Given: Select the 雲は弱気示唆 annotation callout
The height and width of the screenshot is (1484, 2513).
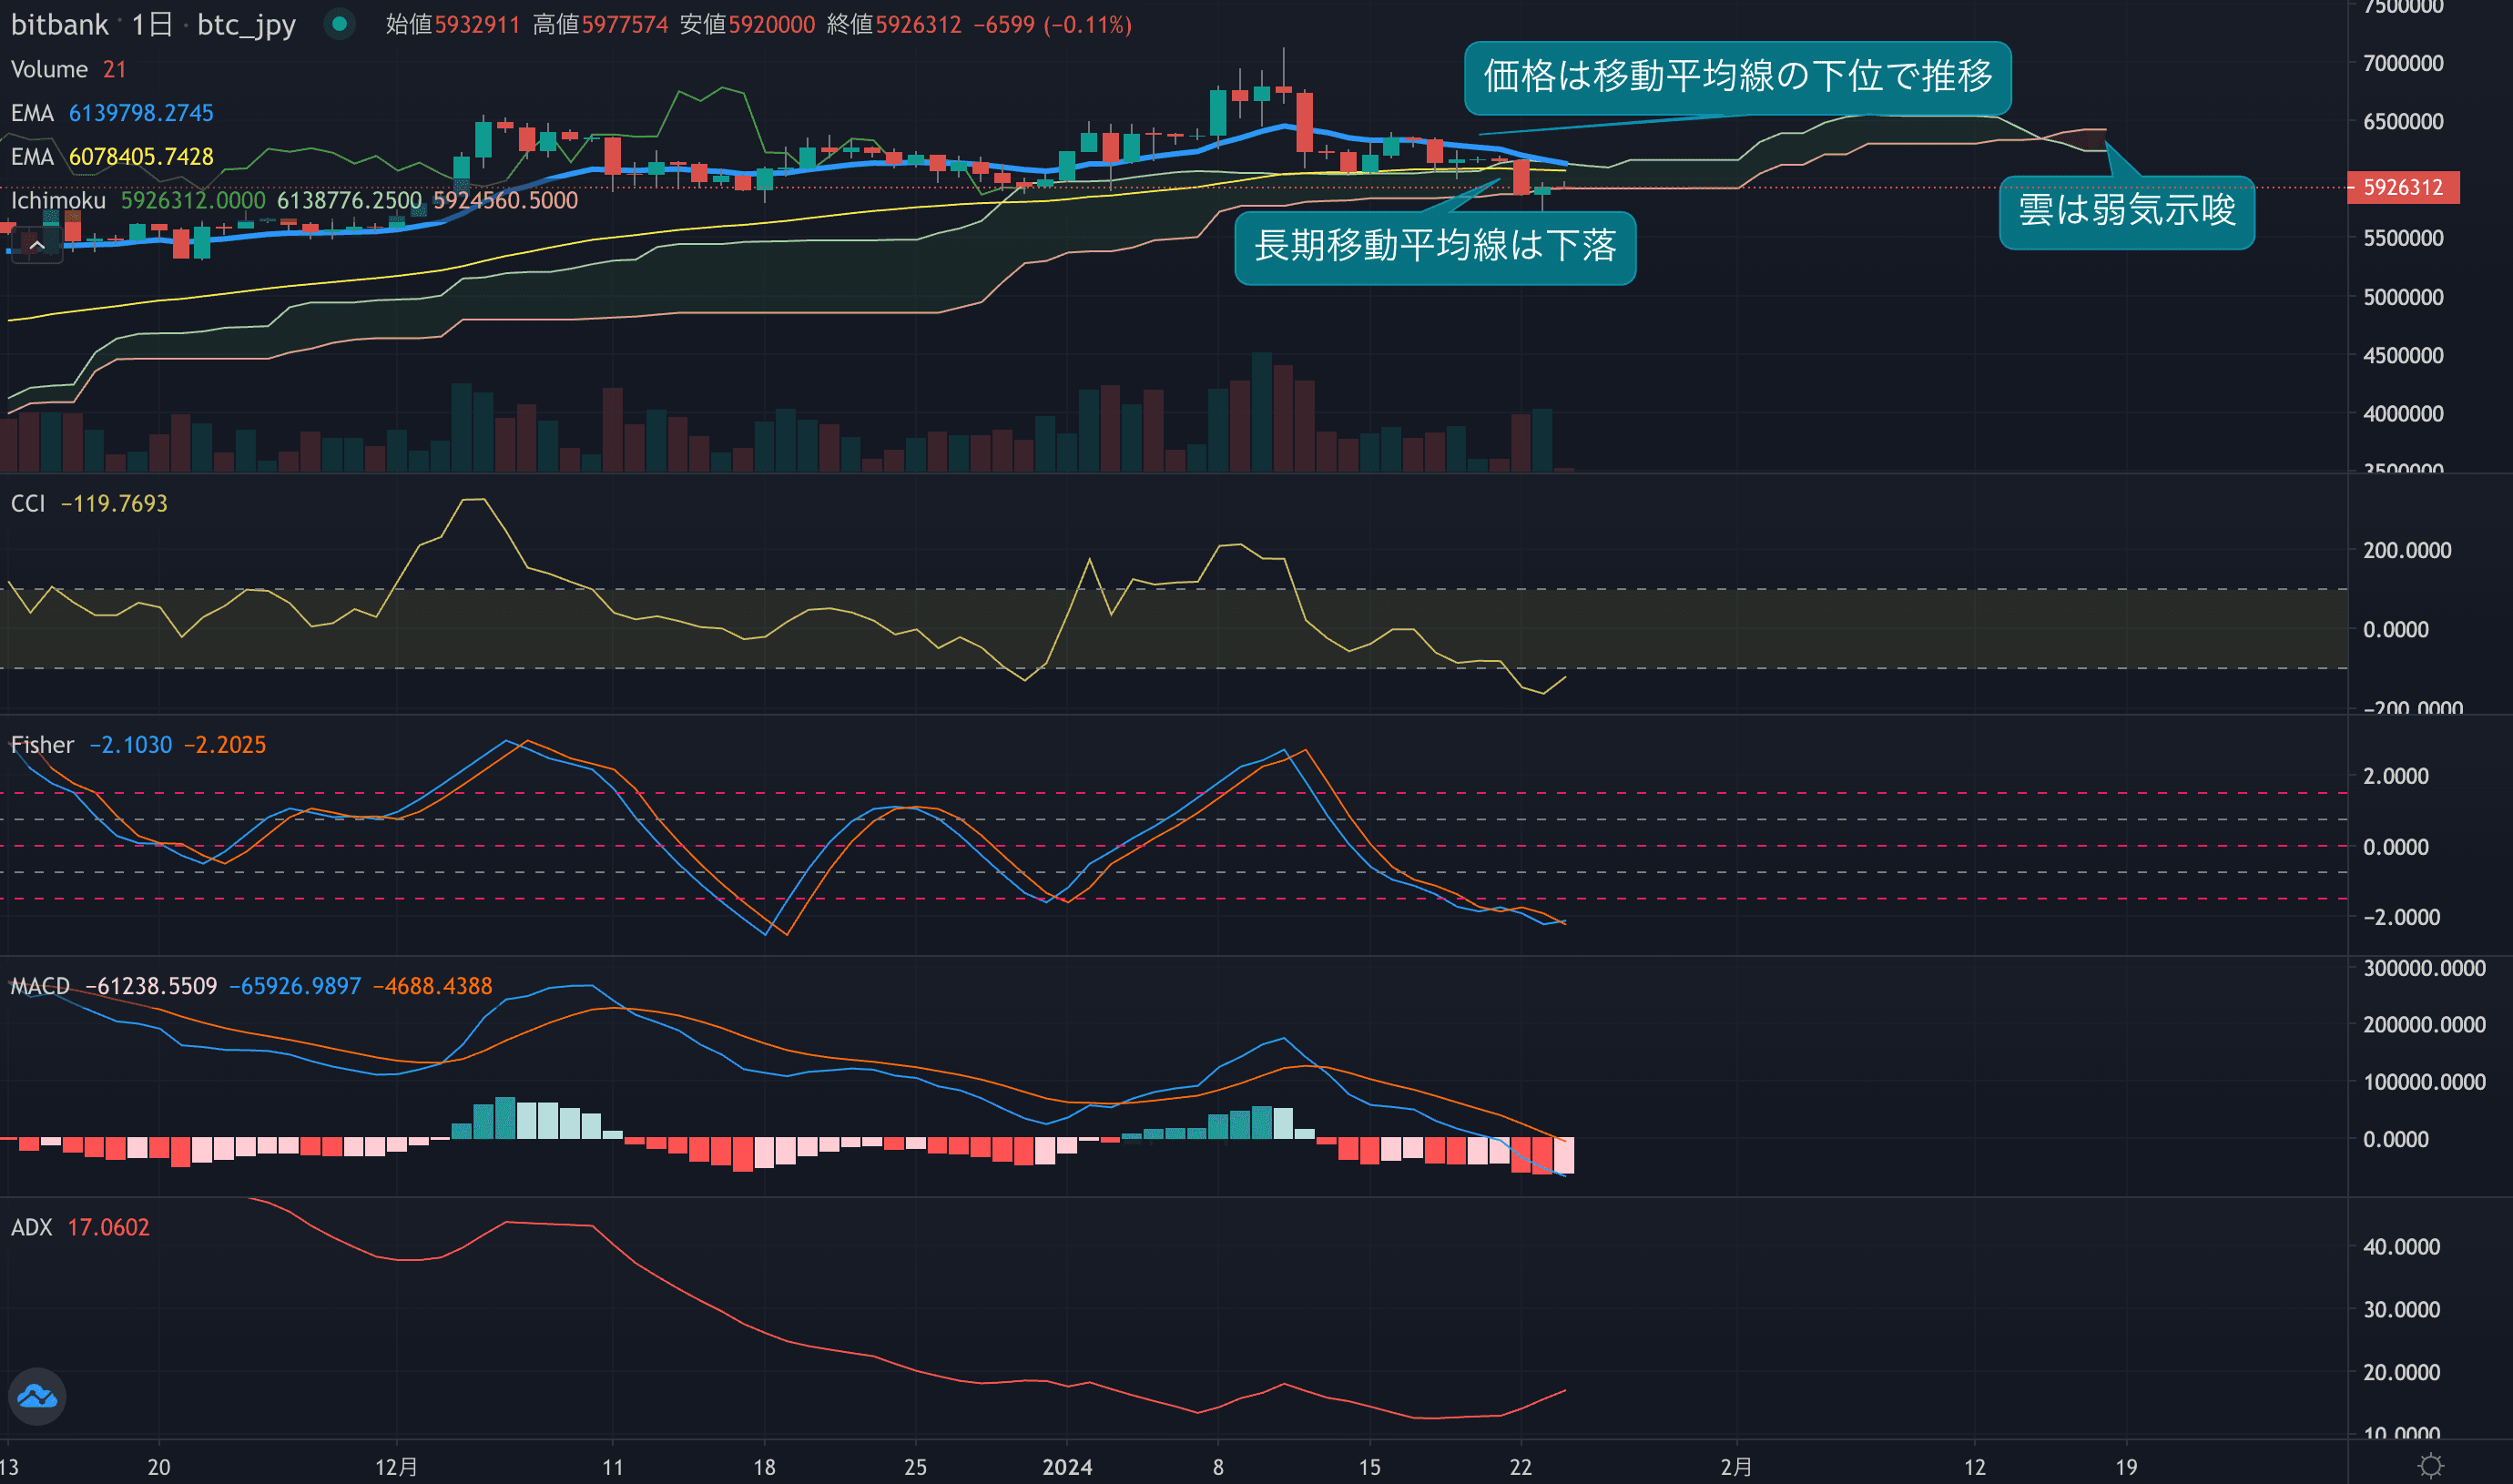Looking at the screenshot, I should tap(2126, 211).
